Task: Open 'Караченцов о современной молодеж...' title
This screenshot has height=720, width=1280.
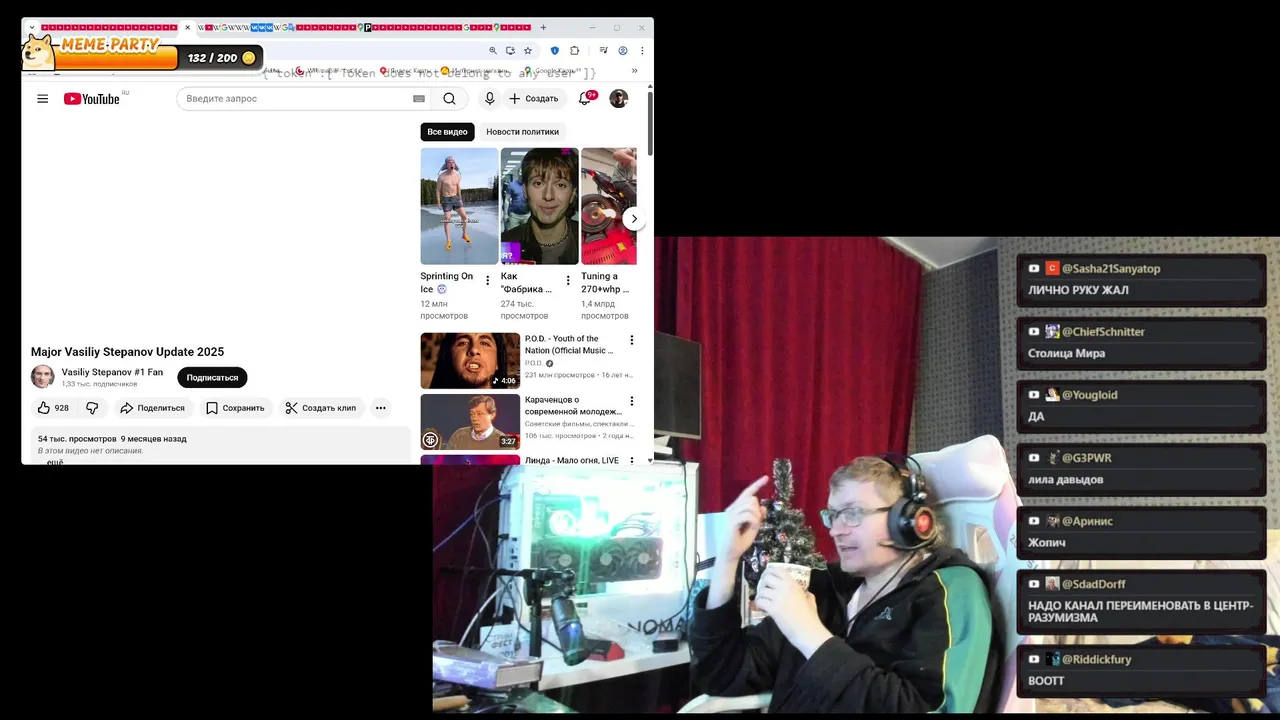Action: pyautogui.click(x=573, y=406)
